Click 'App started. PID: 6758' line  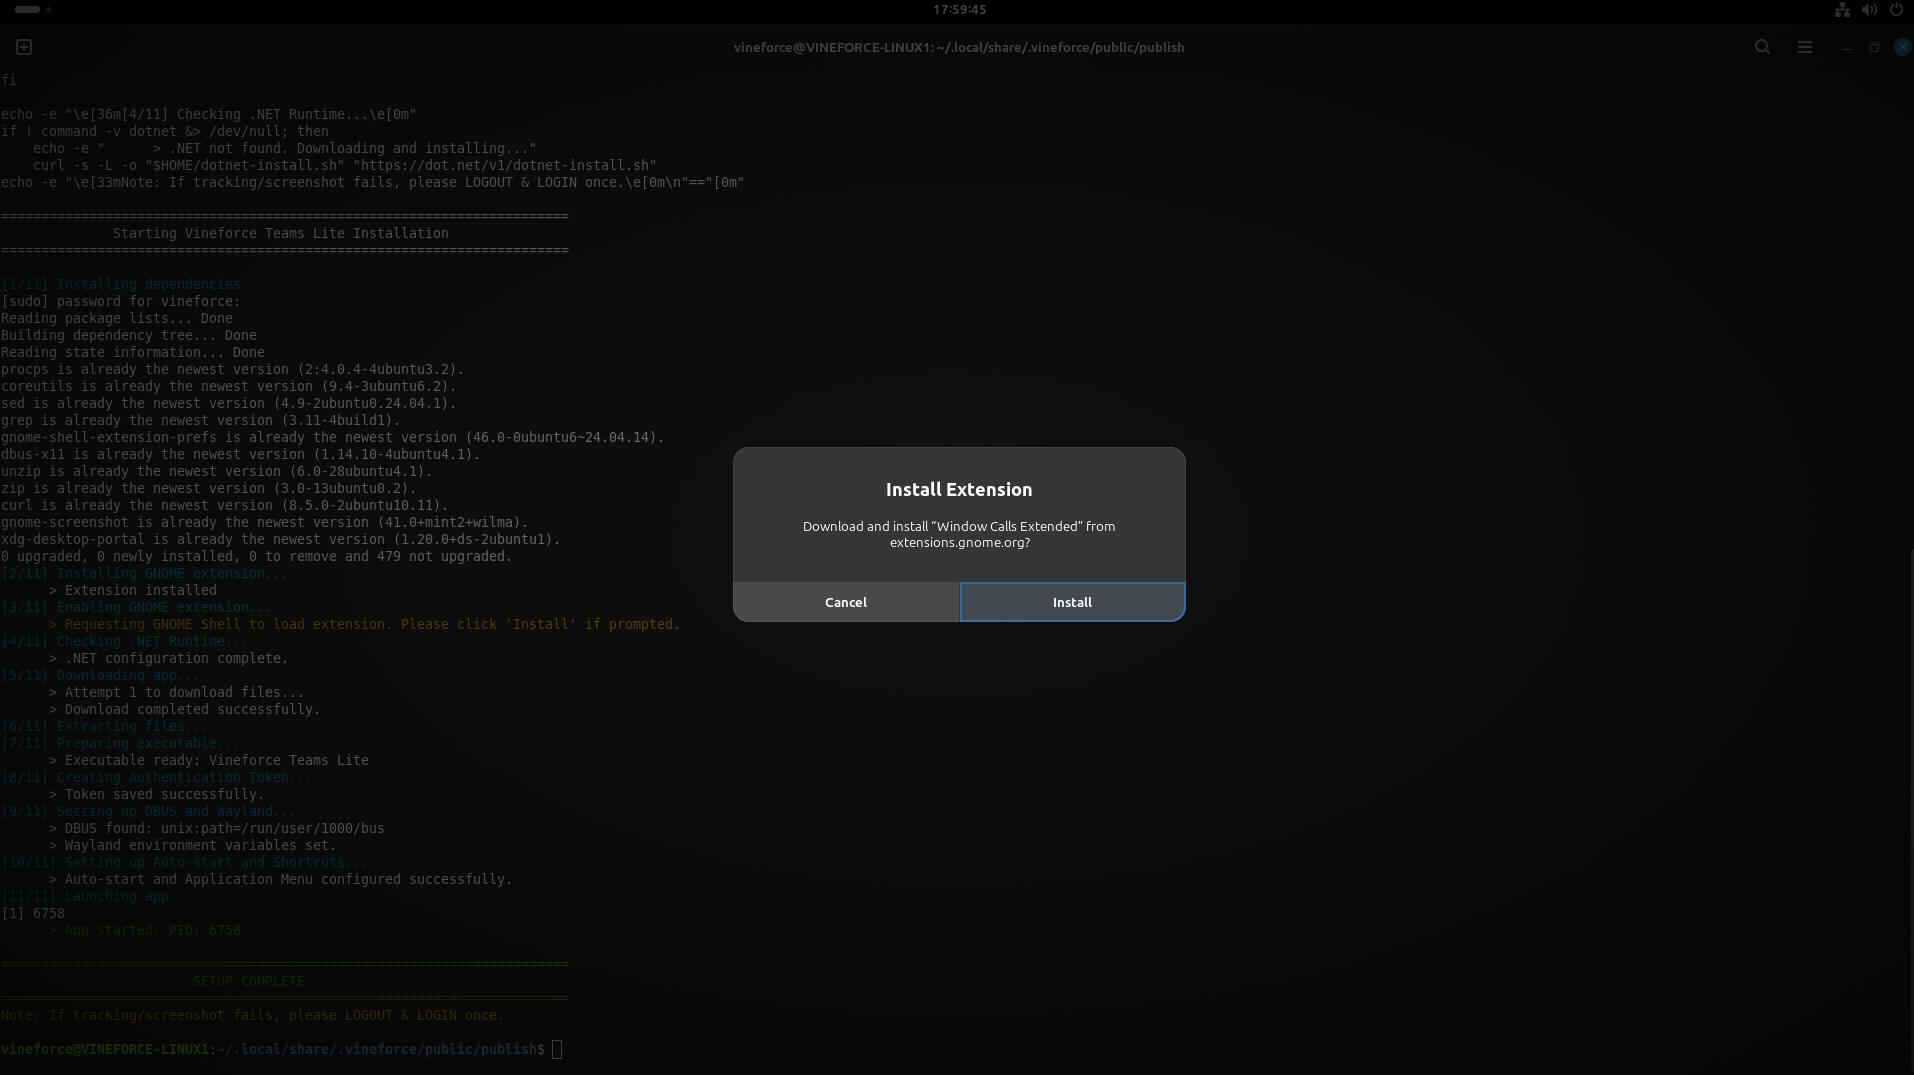(145, 930)
